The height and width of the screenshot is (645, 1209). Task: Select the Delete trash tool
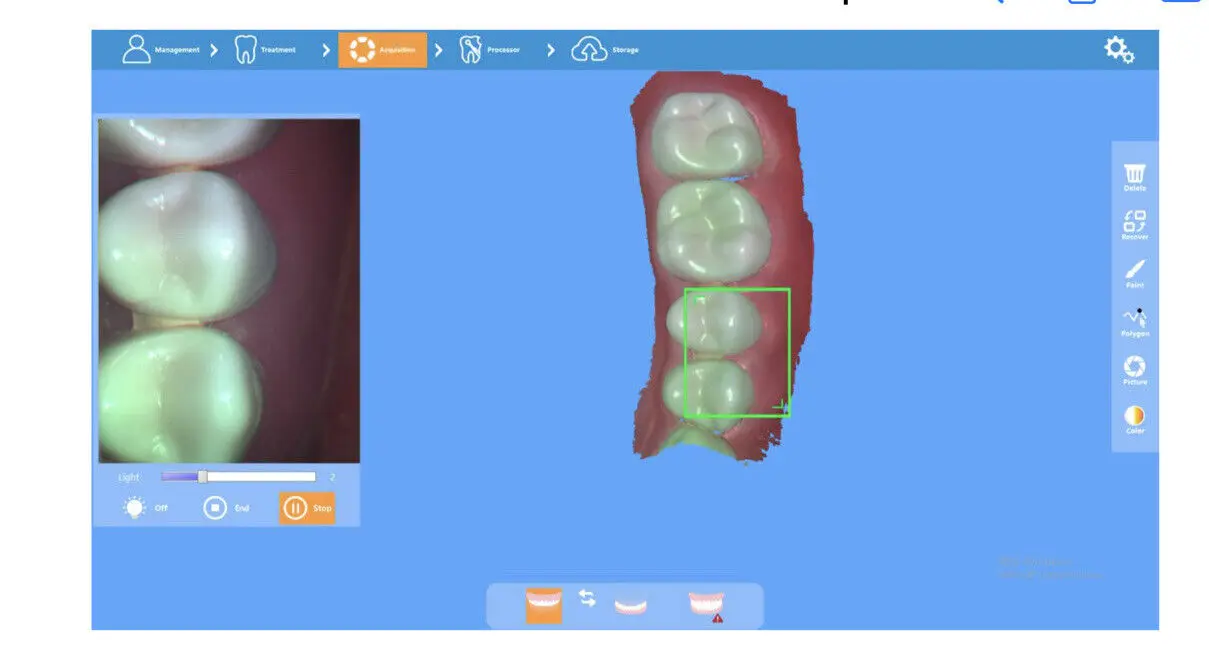(x=1135, y=178)
